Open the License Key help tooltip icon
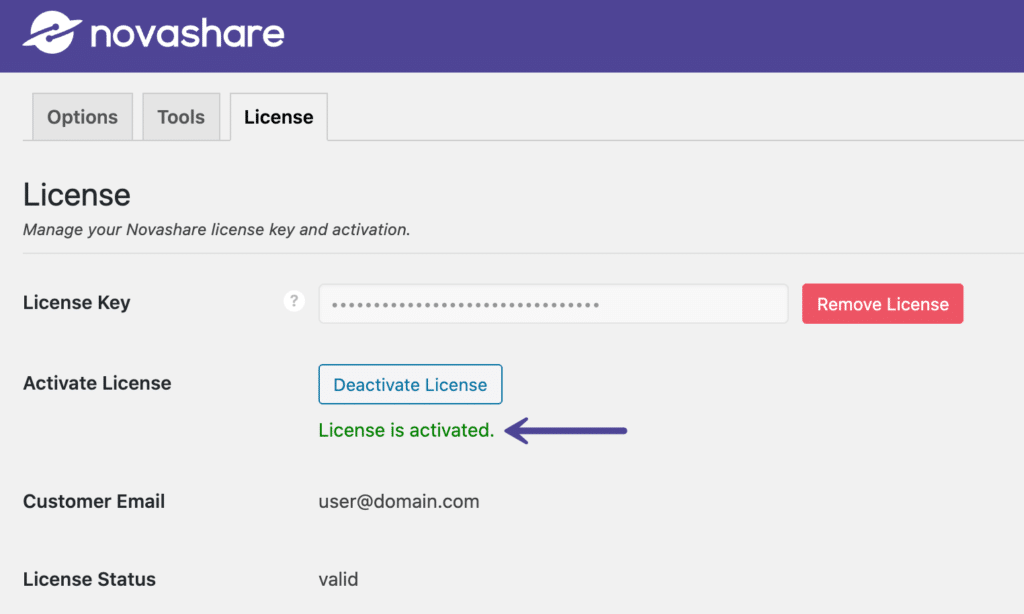Screen dimensions: 1024x614 click(x=294, y=301)
